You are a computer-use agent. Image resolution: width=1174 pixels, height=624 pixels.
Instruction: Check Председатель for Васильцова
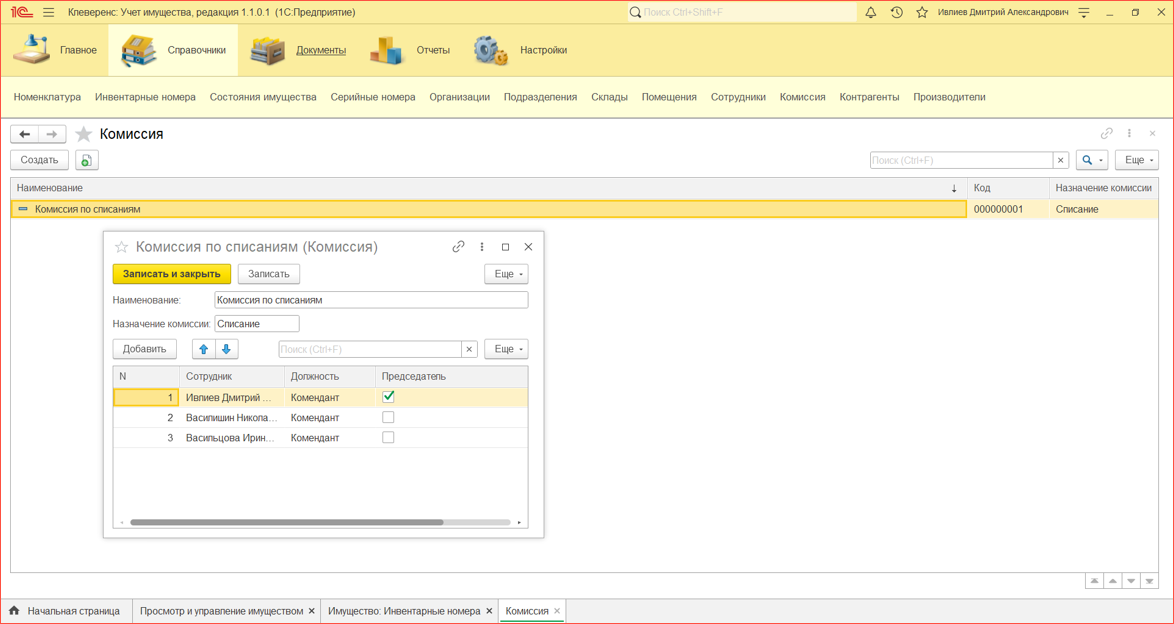point(388,437)
